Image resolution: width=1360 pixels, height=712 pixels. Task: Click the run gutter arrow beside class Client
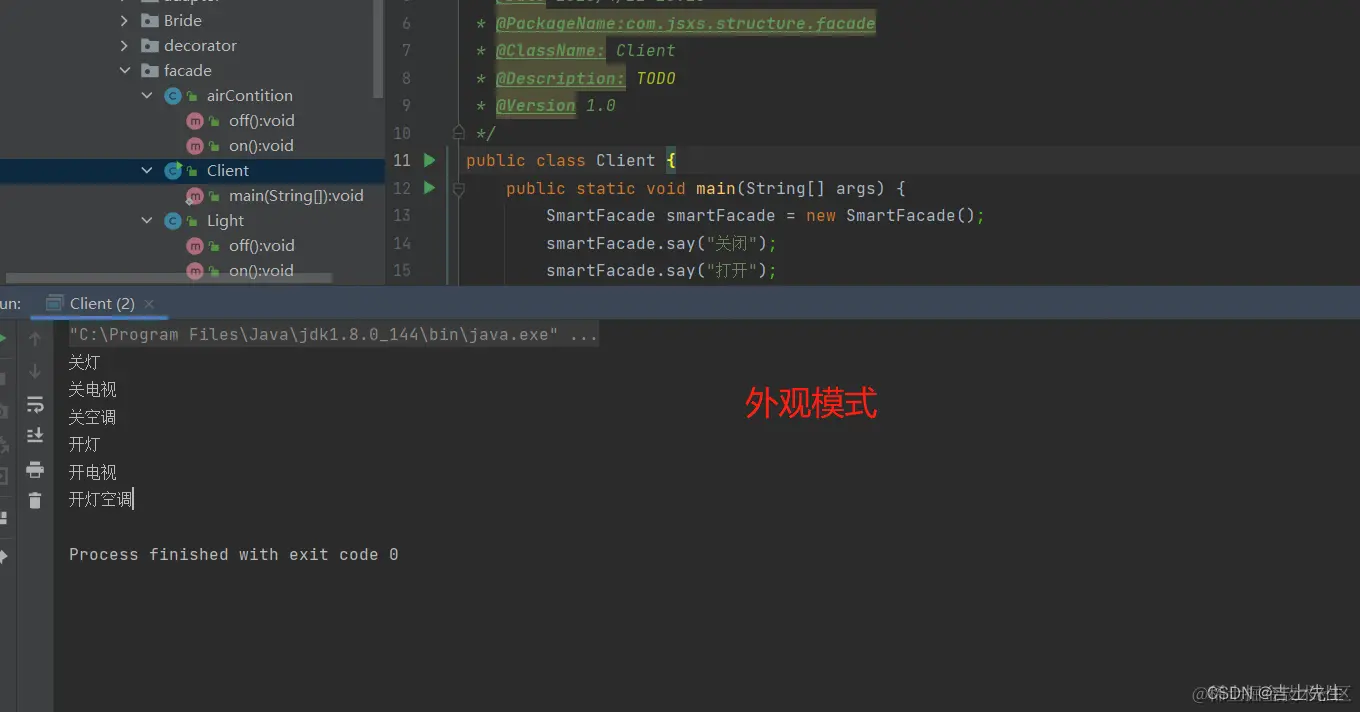coord(430,160)
